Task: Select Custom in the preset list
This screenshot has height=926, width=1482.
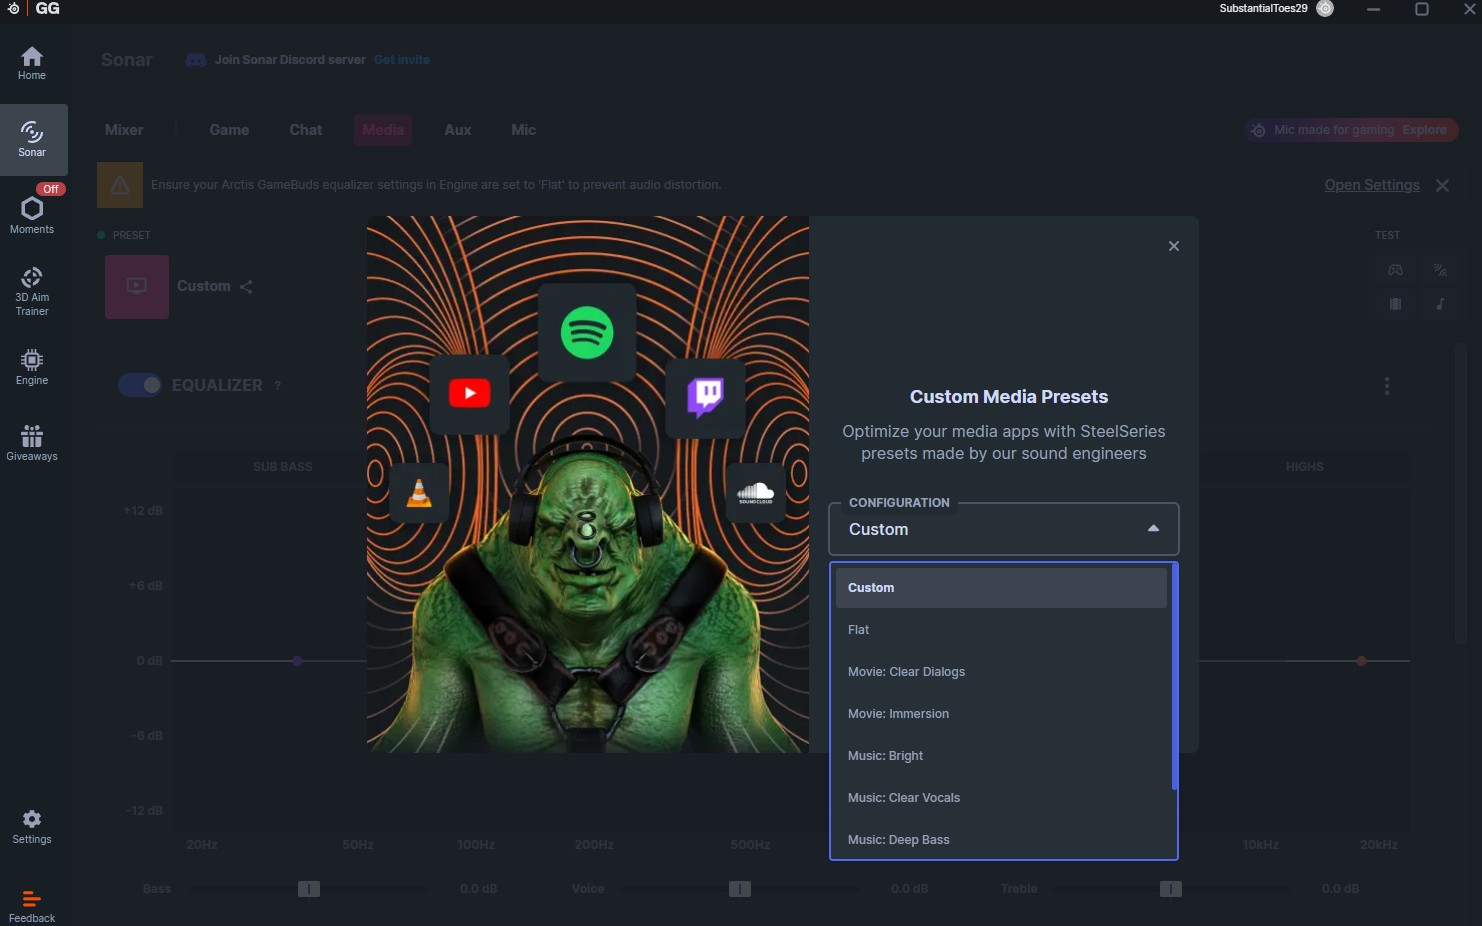Action: tap(1001, 588)
